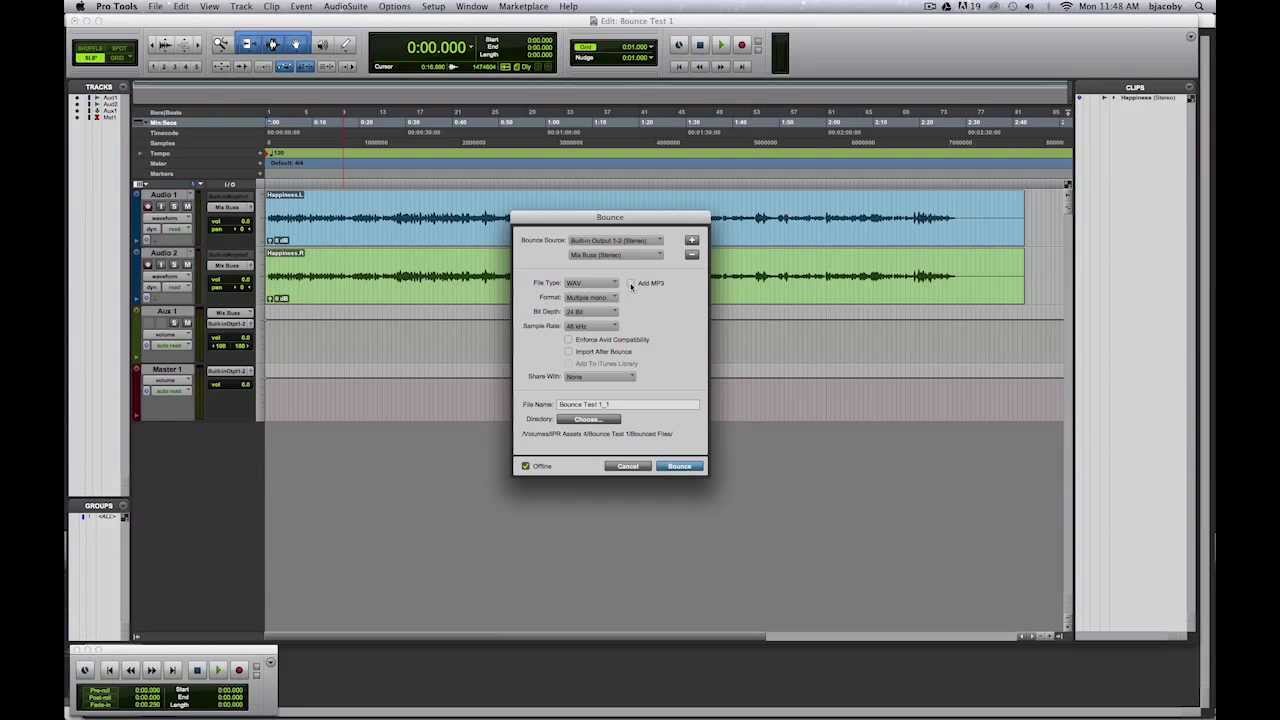The width and height of the screenshot is (1280, 720).
Task: Click the Online sync button in the top transport
Action: (x=679, y=45)
